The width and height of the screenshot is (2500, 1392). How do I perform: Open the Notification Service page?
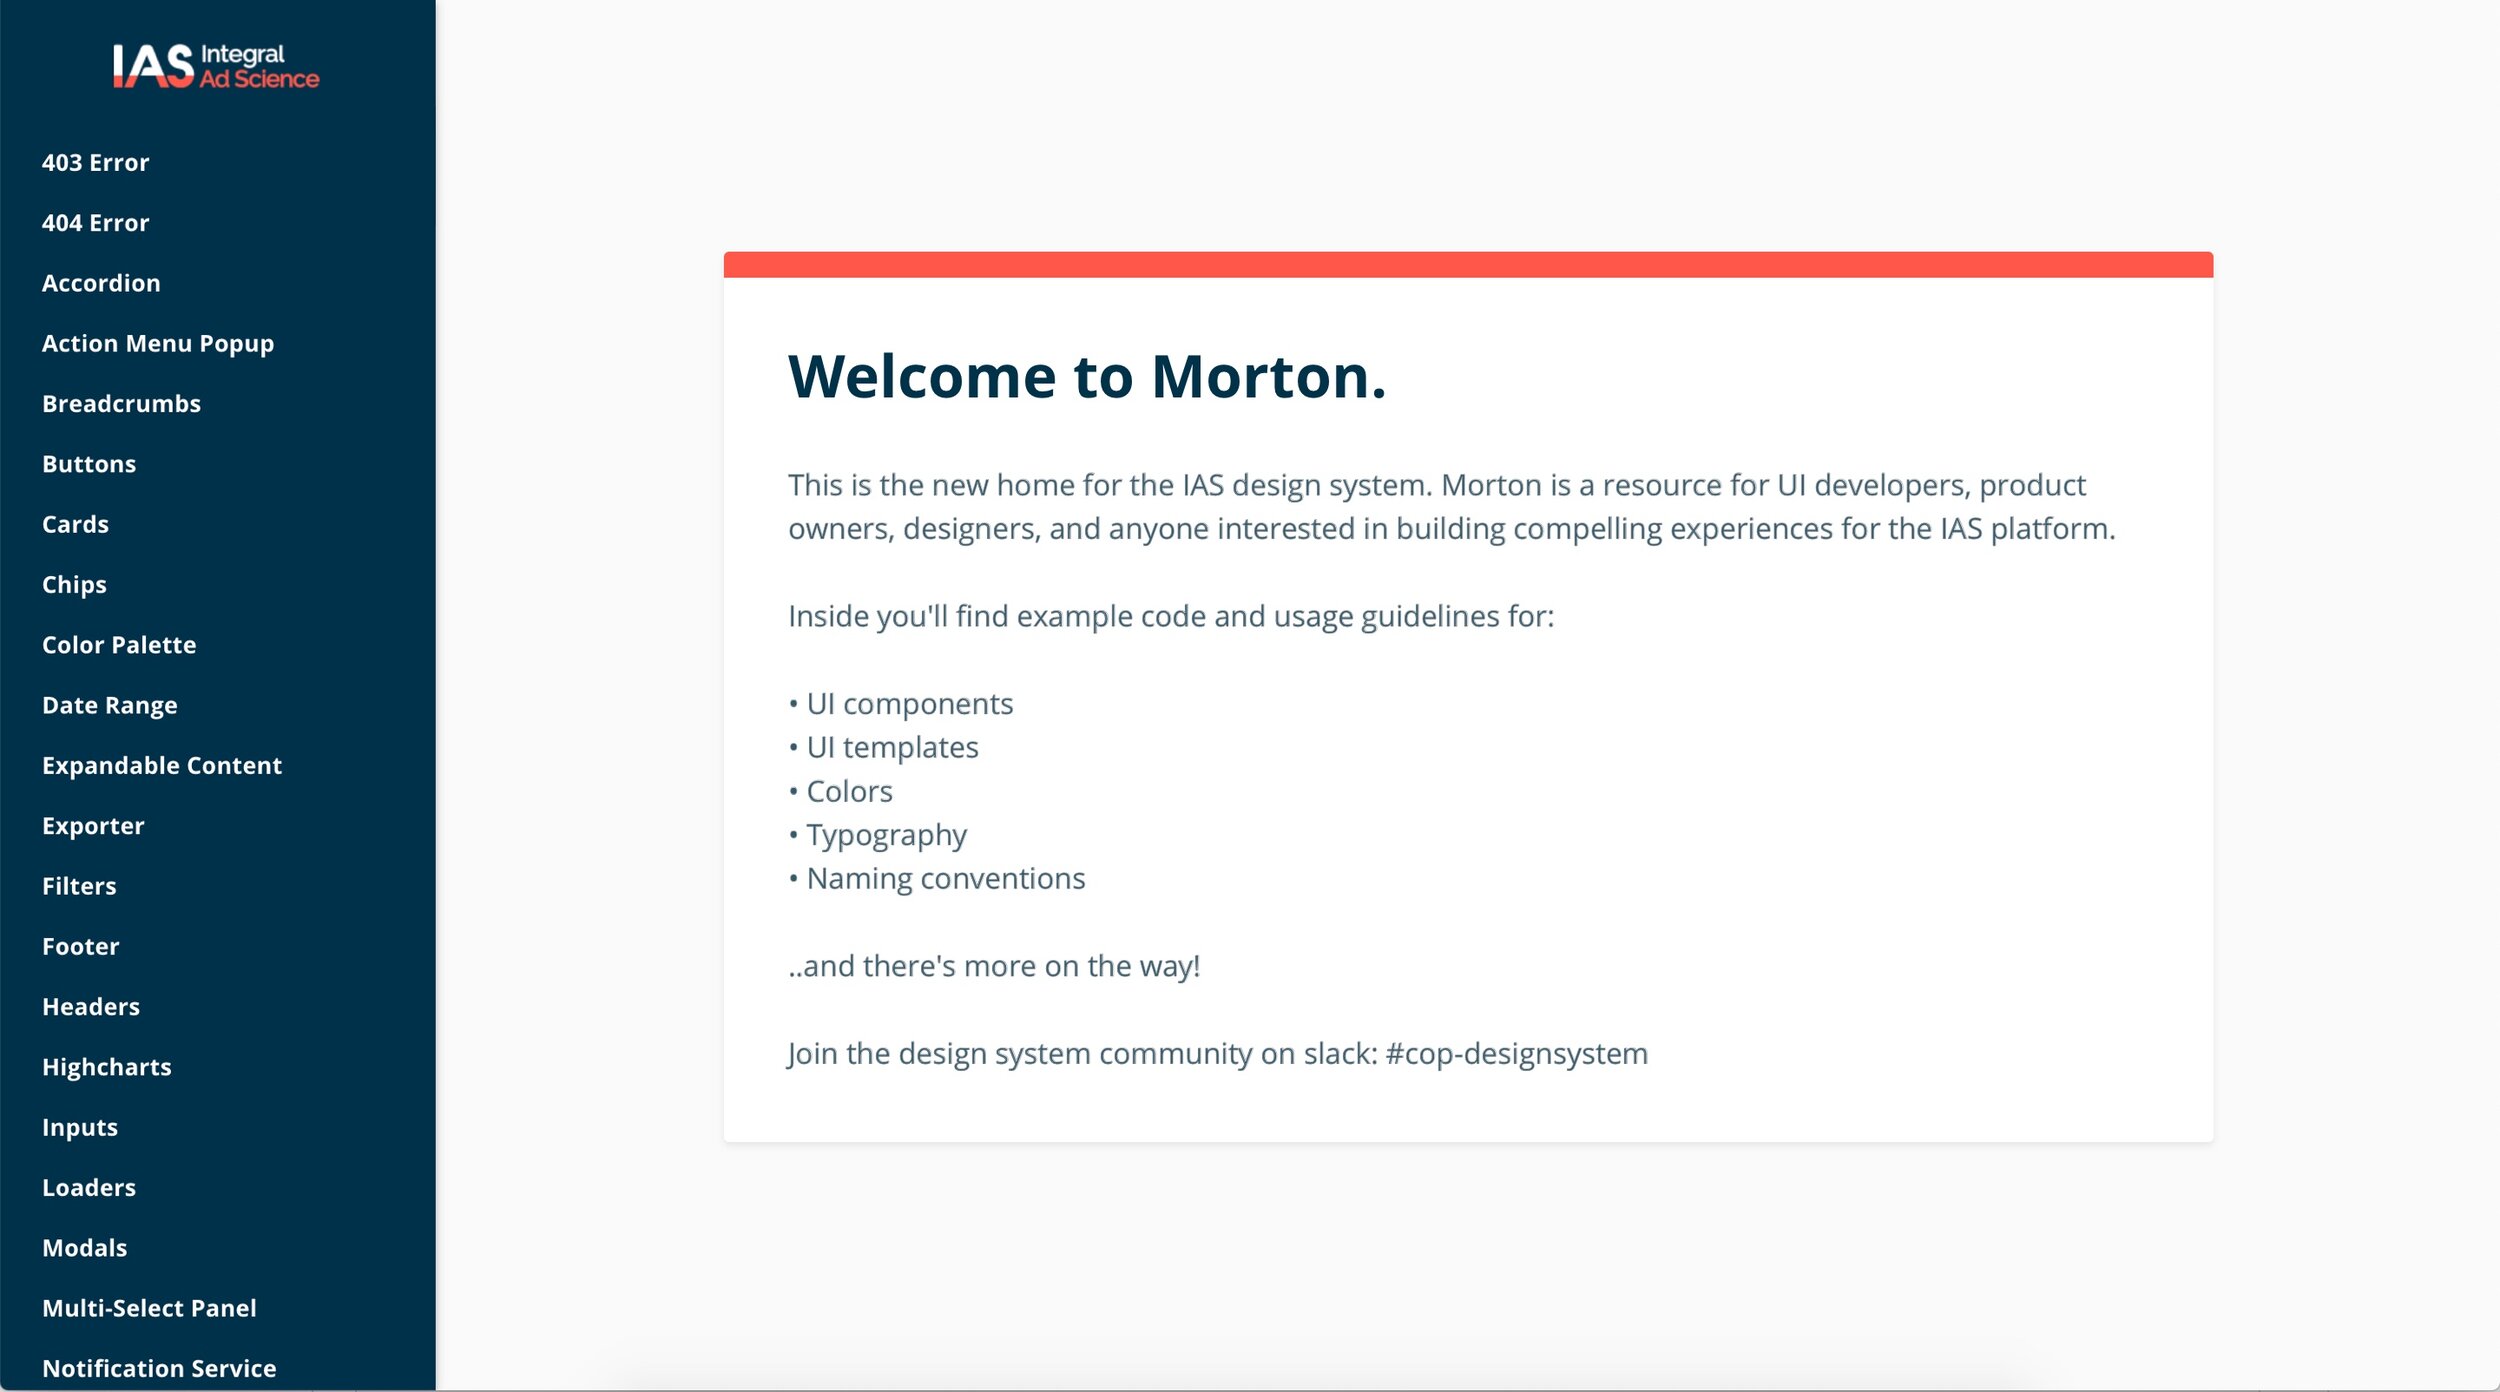[159, 1369]
